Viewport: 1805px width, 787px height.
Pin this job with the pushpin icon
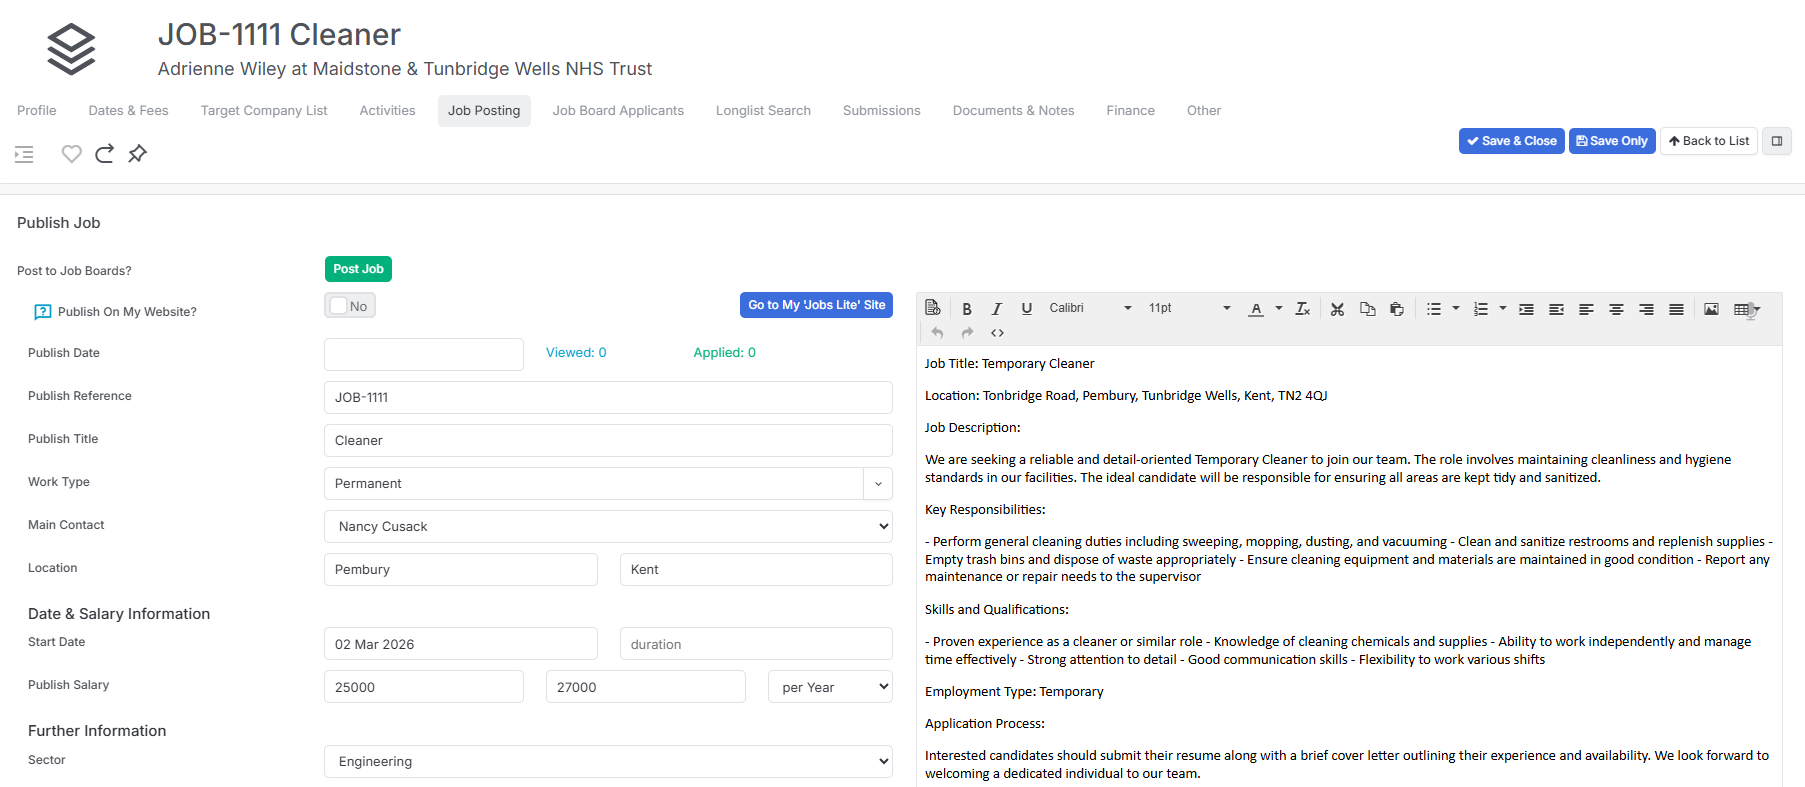[138, 154]
